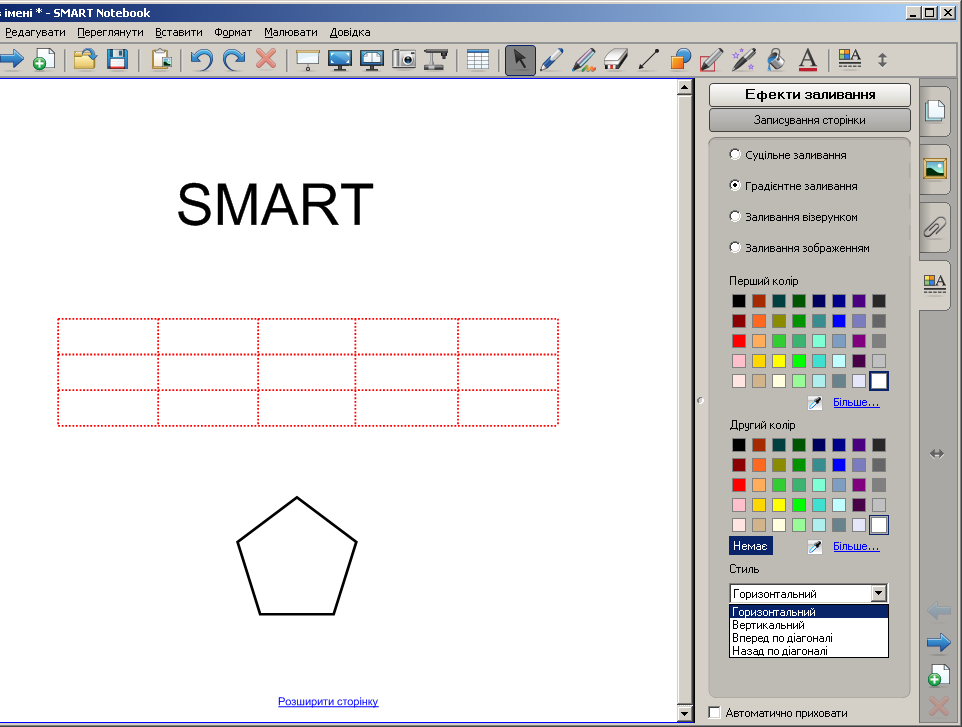Screen dimensions: 962x727
Task: Click the pentagon shape on the page
Action: coord(297,556)
